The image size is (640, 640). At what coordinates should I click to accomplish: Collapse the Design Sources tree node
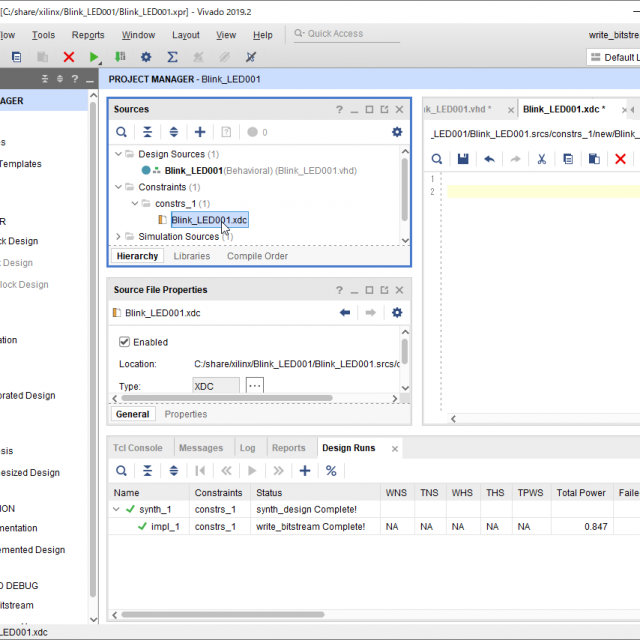pos(118,154)
